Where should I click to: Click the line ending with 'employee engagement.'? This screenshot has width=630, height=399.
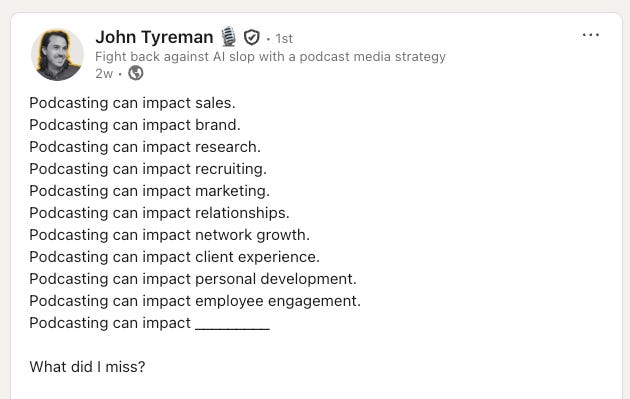click(x=195, y=301)
